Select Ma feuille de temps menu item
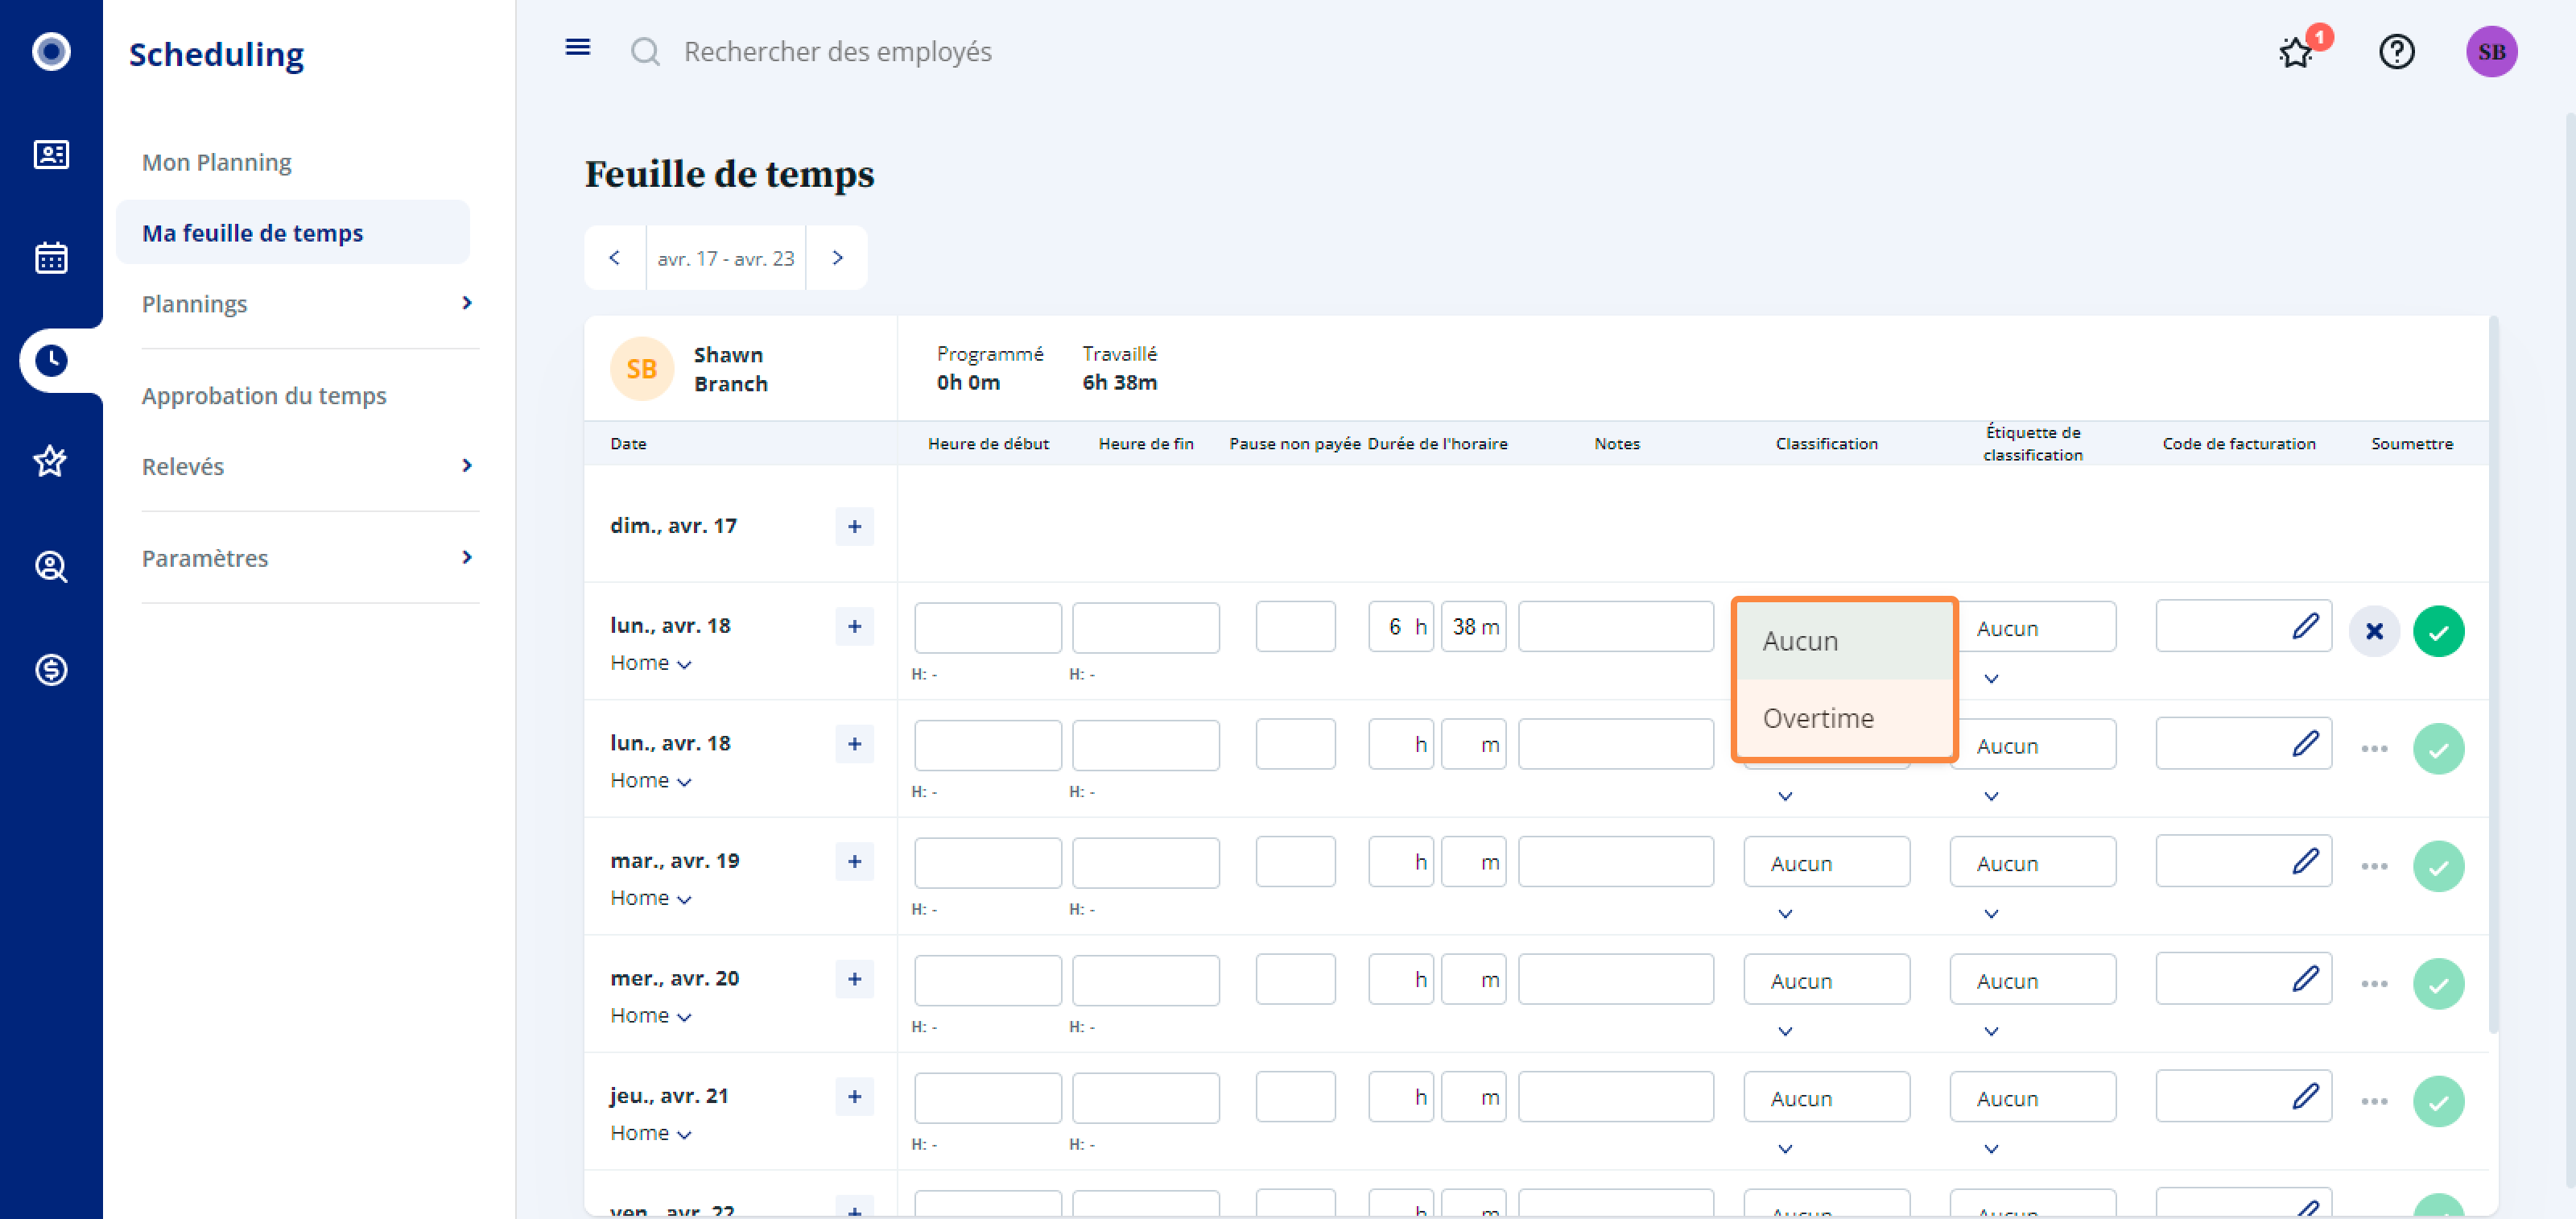Image resolution: width=2576 pixels, height=1219 pixels. pyautogui.click(x=292, y=232)
